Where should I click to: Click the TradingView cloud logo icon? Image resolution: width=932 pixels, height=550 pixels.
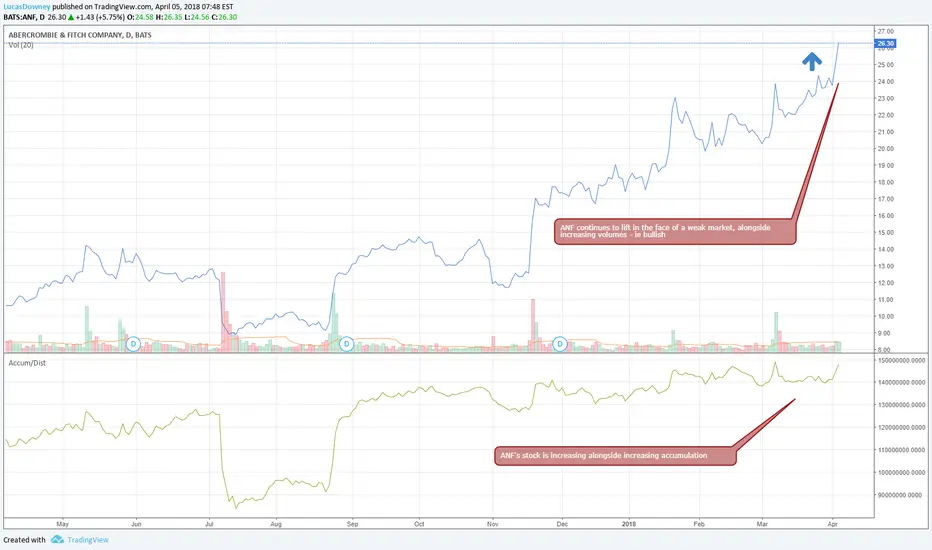(57, 539)
